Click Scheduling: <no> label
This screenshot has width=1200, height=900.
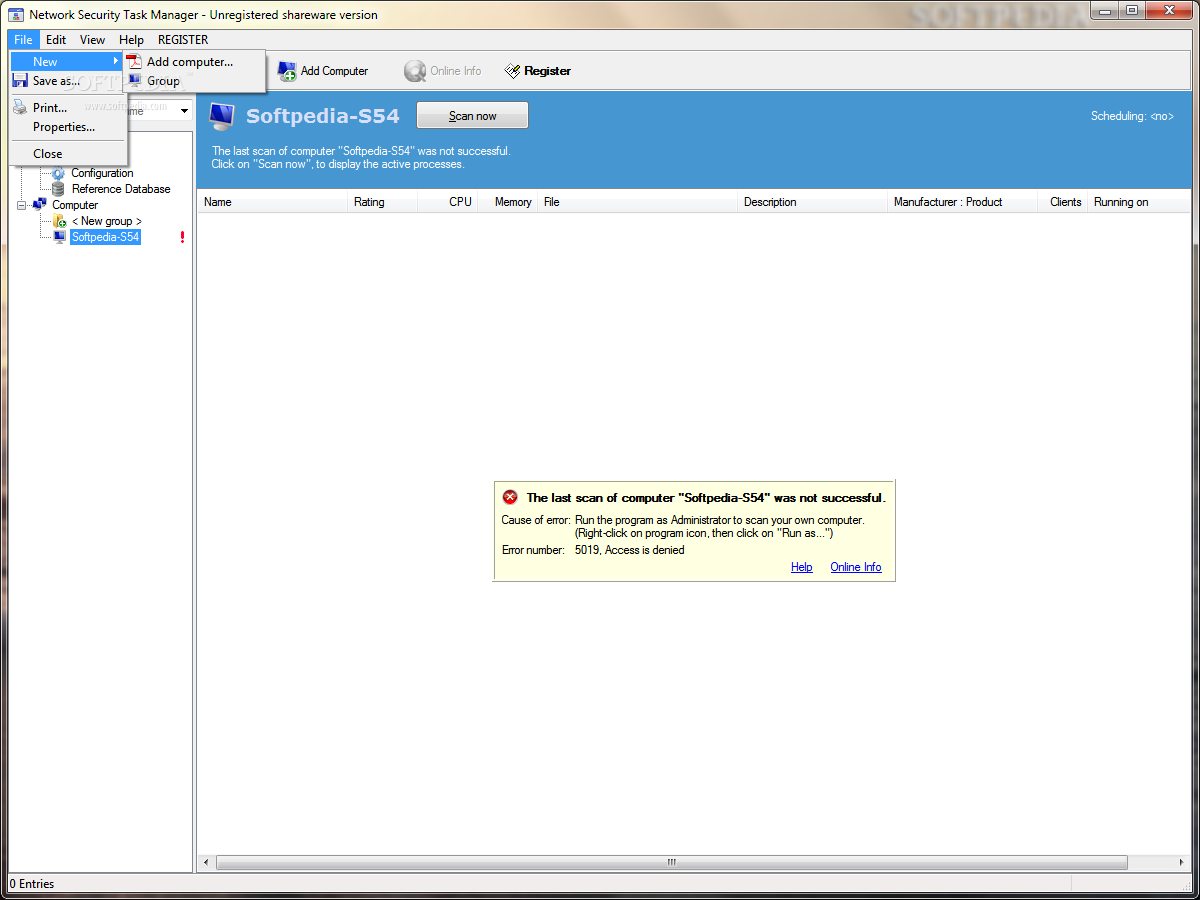1132,116
